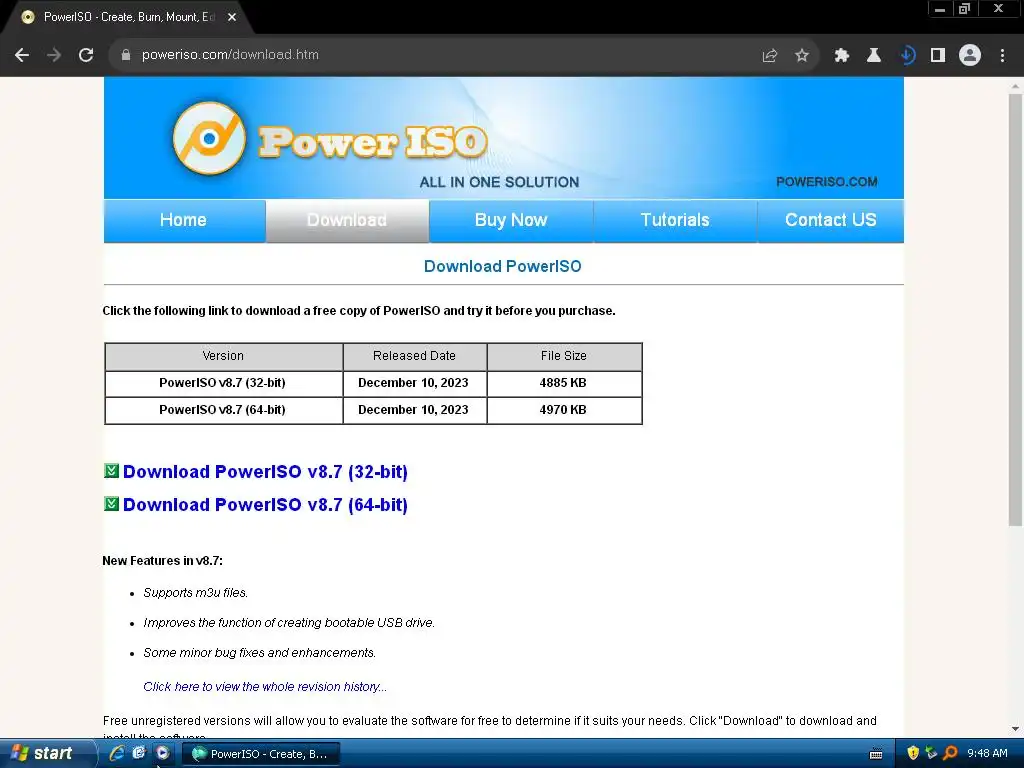Click the magnifier tray icon
Viewport: 1024px width, 768px height.
click(x=950, y=754)
